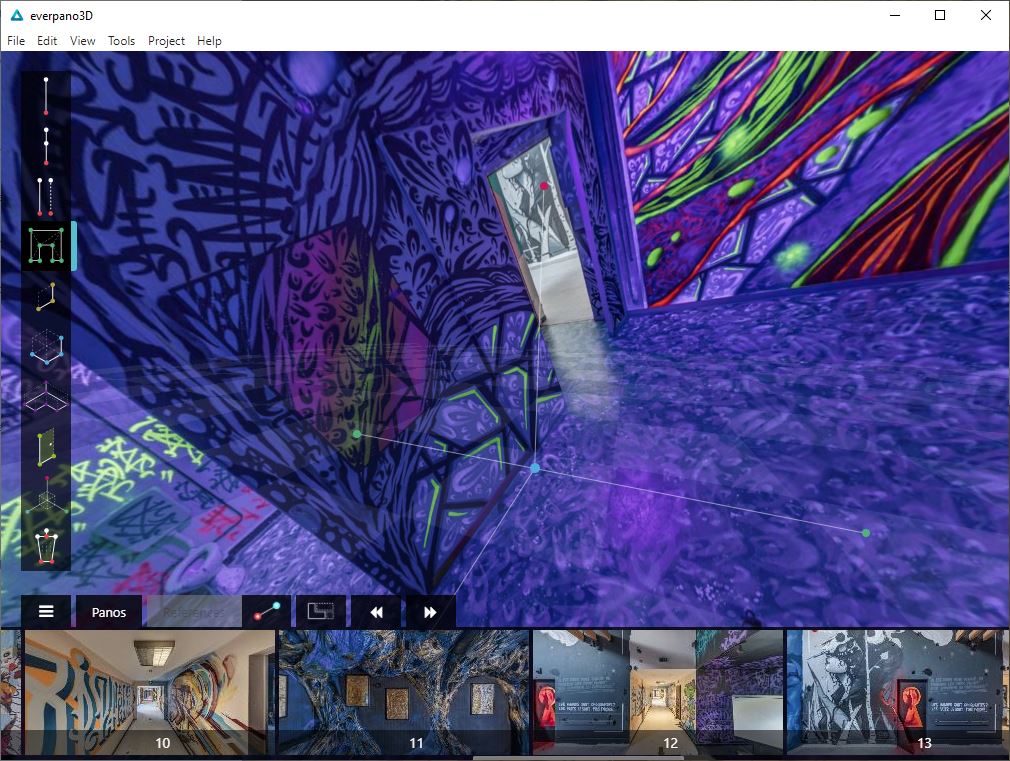This screenshot has height=761, width=1010.
Task: Select the green door plane tool
Action: [46, 446]
